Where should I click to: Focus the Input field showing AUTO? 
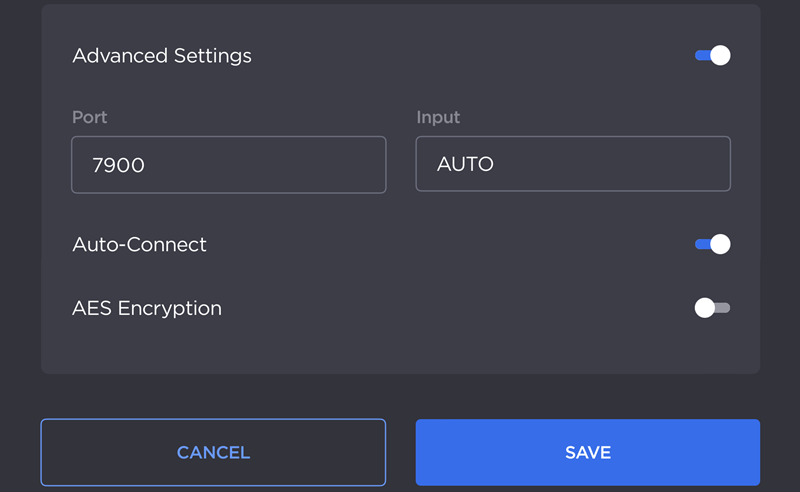pyautogui.click(x=573, y=164)
